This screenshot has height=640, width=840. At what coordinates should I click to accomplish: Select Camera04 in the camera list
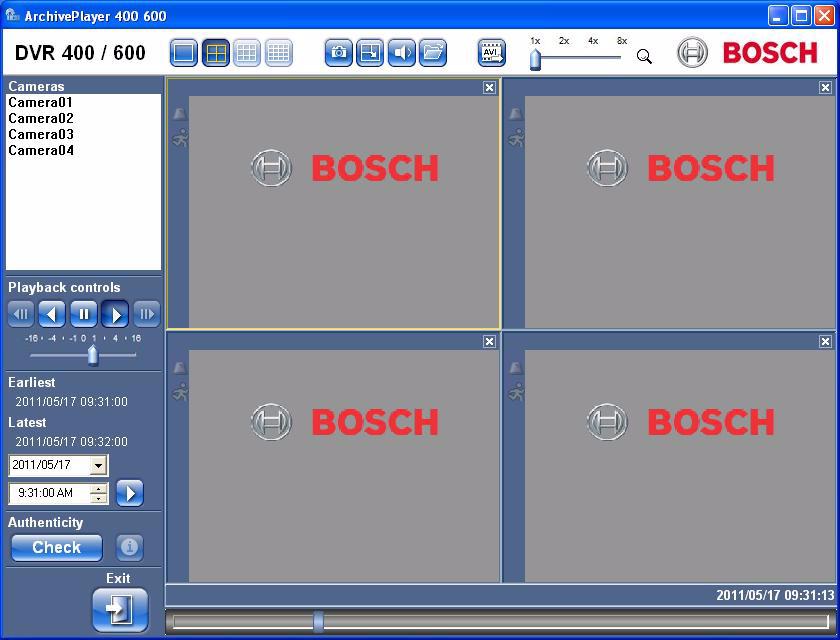click(41, 150)
